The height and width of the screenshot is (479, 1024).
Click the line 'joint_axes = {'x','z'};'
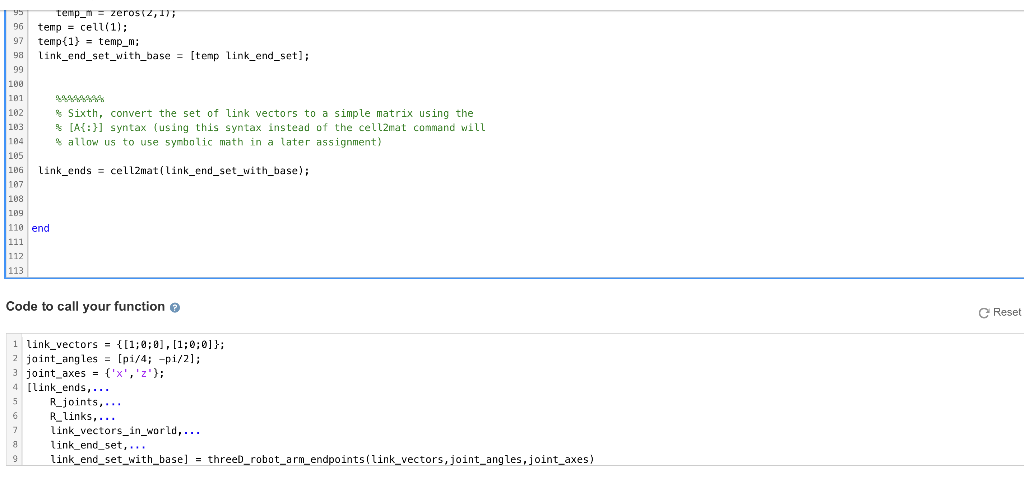coord(95,373)
